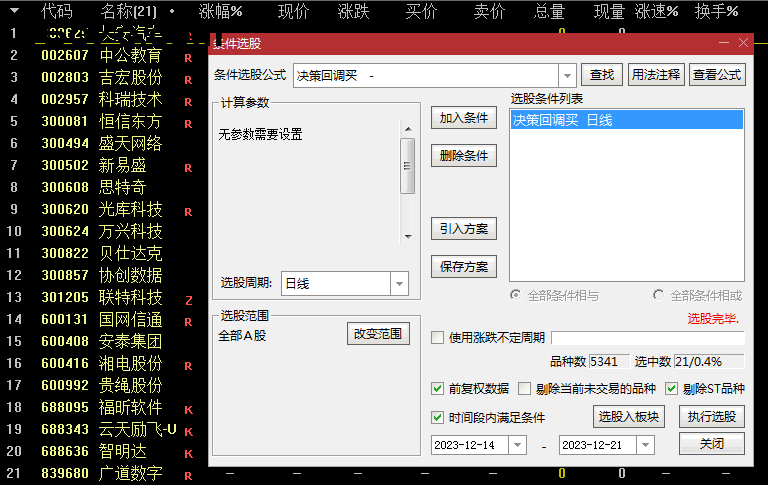The image size is (768, 485).
Task: Click 改变范围 to change scope
Action: (x=378, y=334)
